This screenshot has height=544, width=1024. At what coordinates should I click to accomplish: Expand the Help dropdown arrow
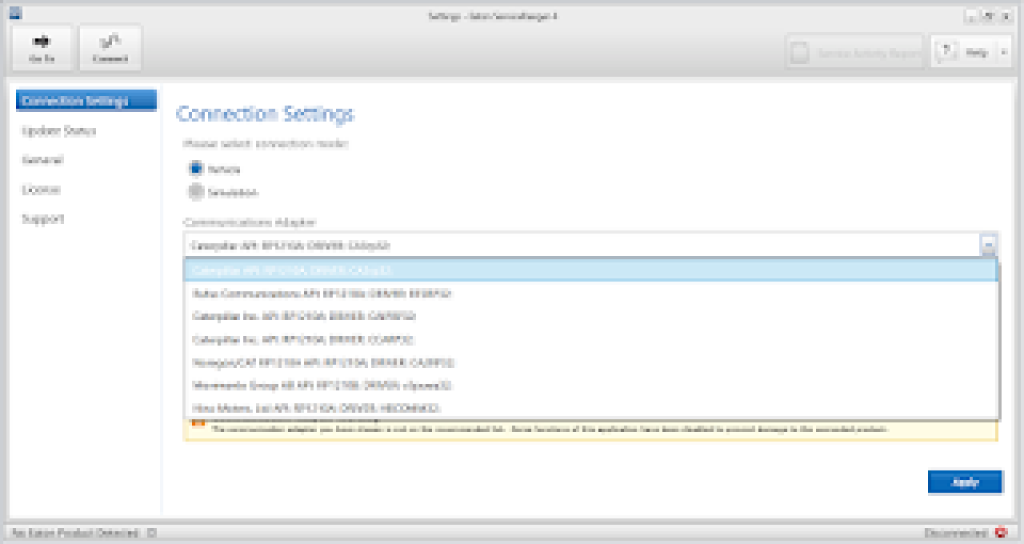click(1004, 52)
